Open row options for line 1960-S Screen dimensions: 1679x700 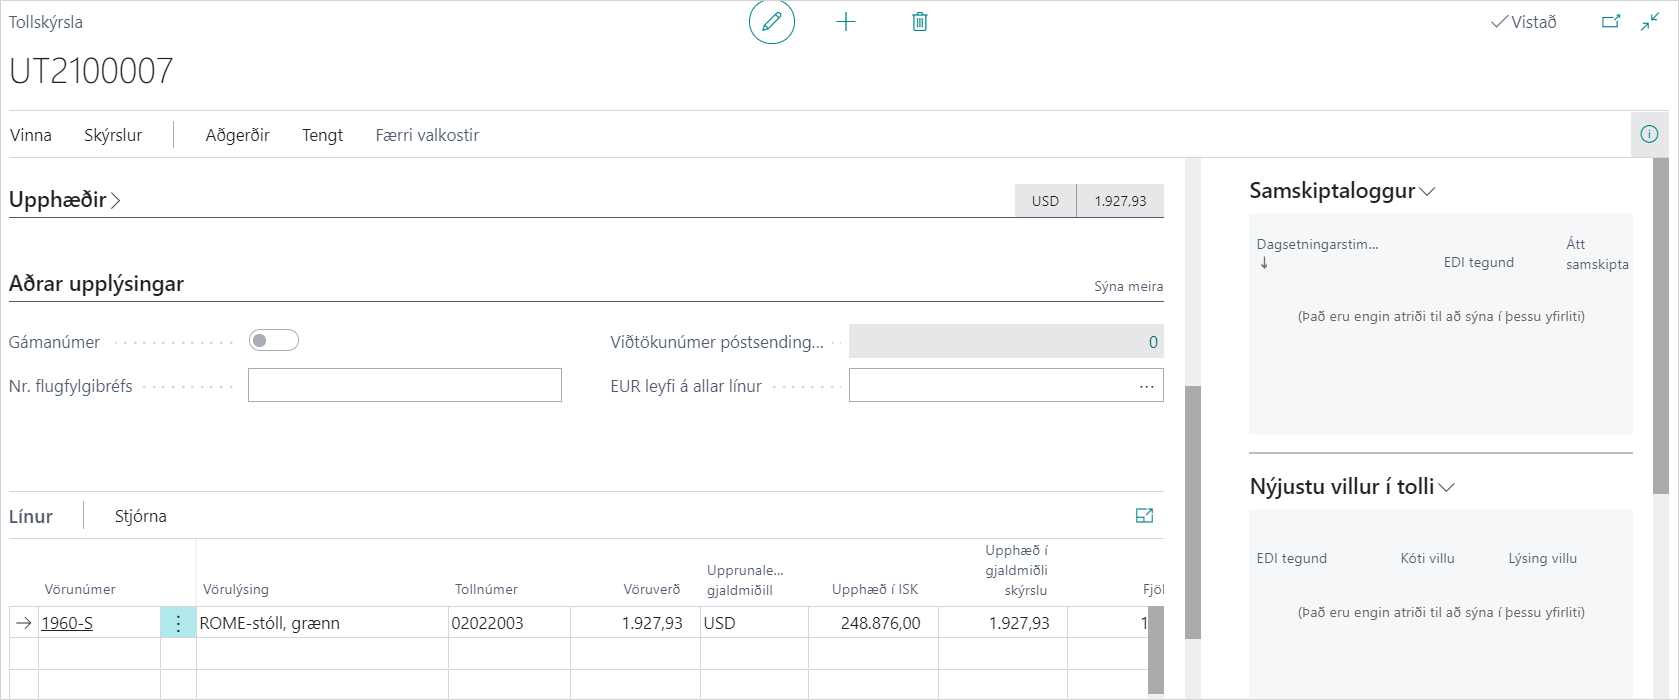click(x=178, y=623)
